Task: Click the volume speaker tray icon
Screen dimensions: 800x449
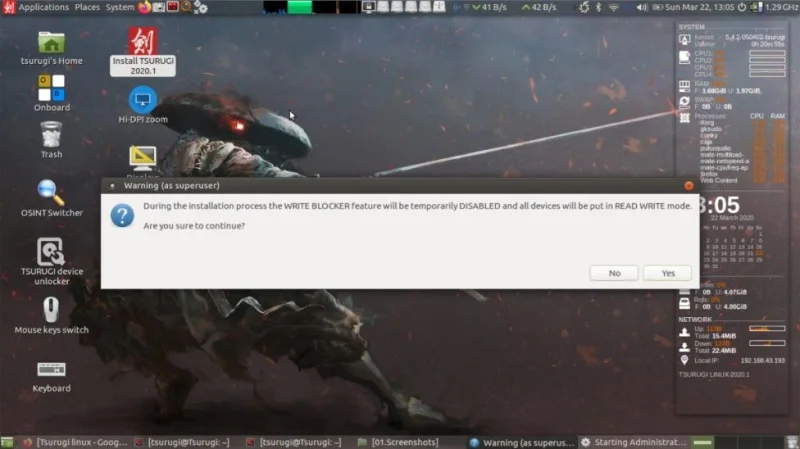Action: pos(642,7)
